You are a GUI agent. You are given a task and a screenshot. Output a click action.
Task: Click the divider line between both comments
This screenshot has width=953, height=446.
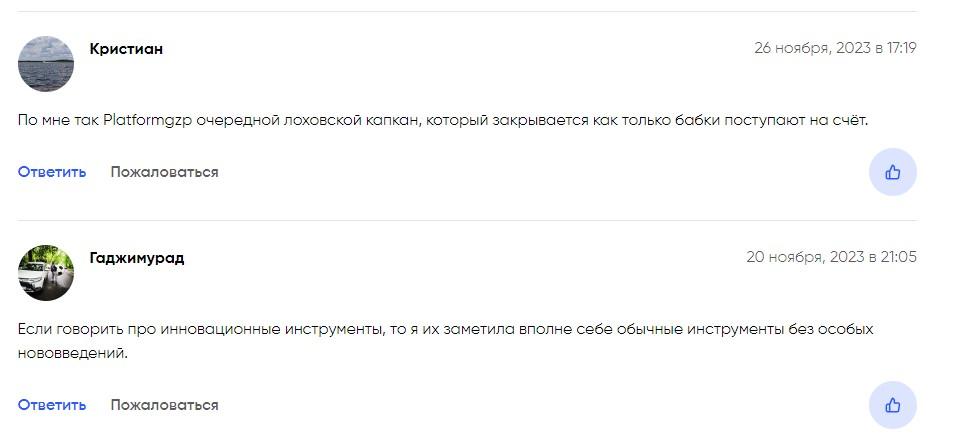467,221
